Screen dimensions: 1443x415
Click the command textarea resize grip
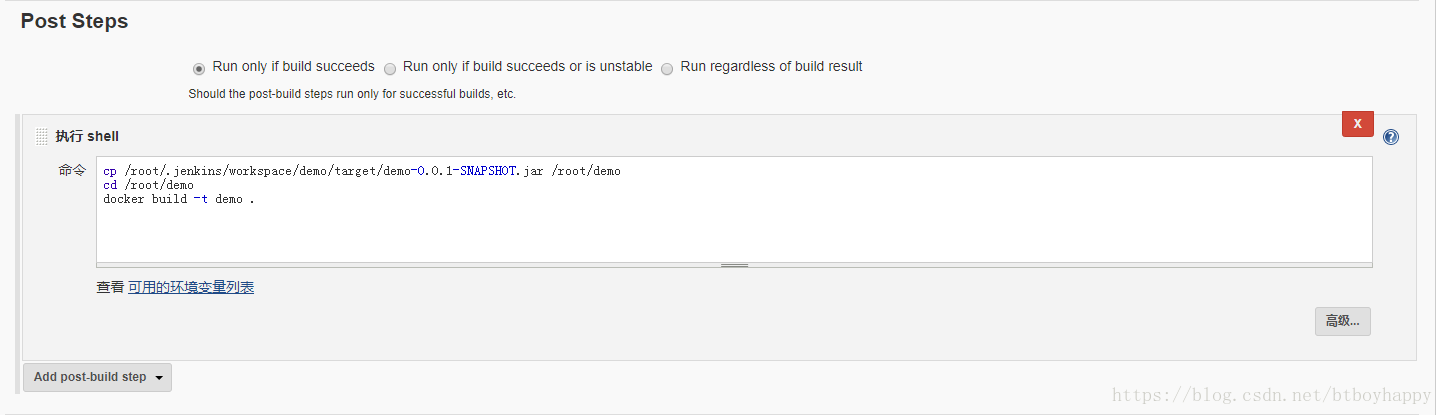click(734, 265)
